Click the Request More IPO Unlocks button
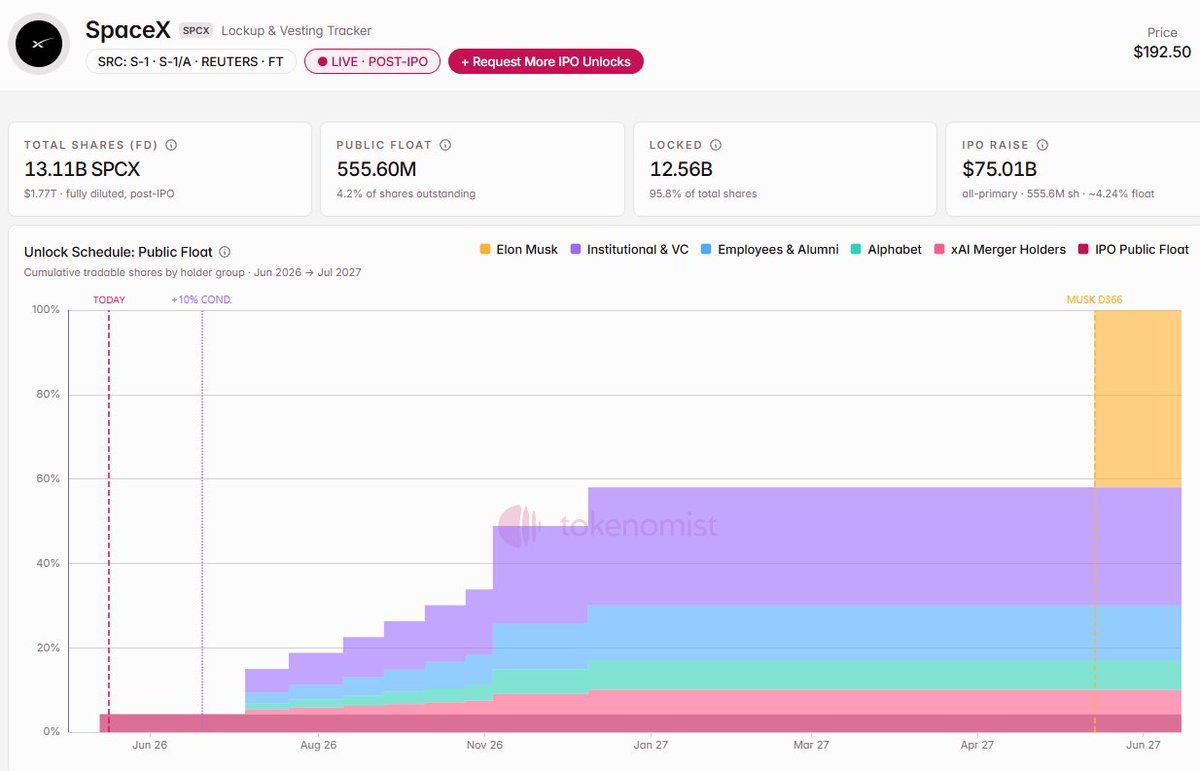 point(546,61)
